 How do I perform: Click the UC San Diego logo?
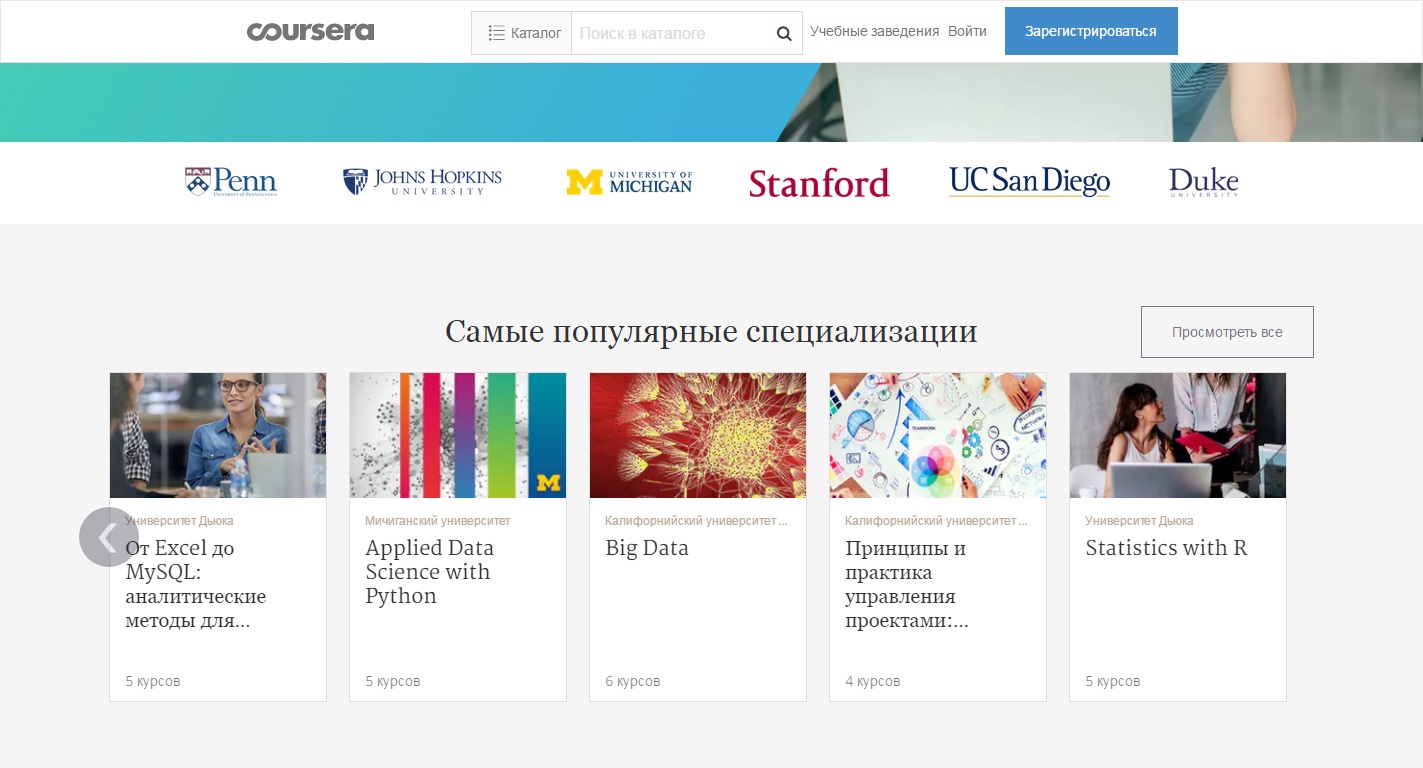(1029, 182)
